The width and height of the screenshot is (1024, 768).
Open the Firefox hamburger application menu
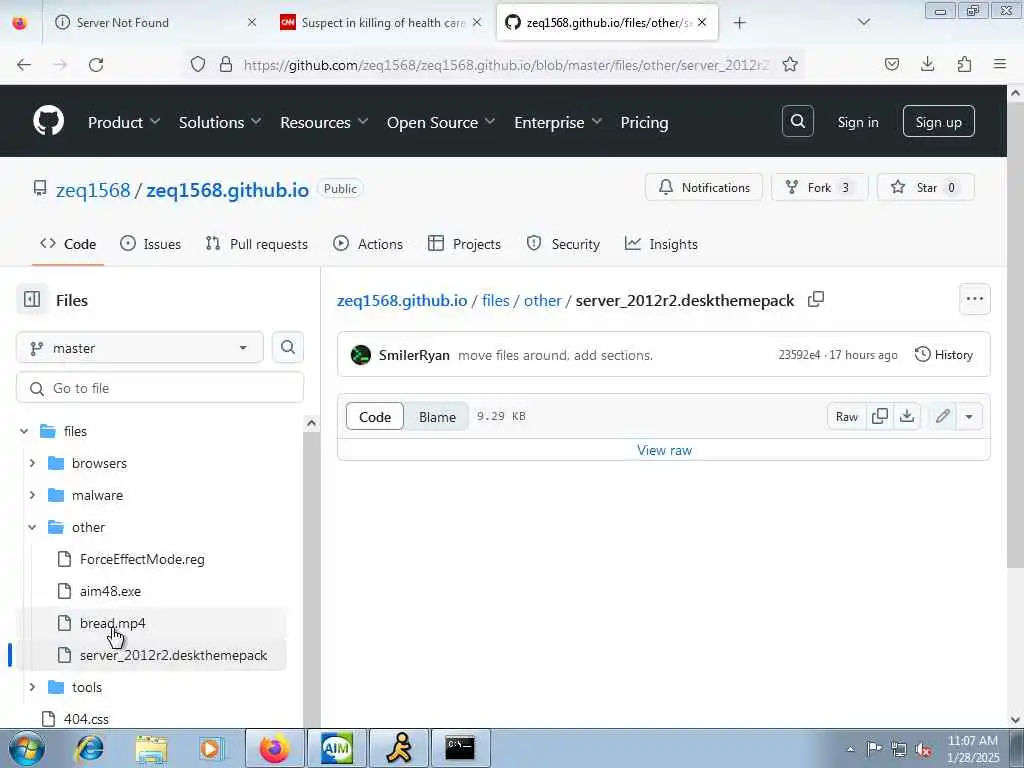pyautogui.click(x=1000, y=64)
